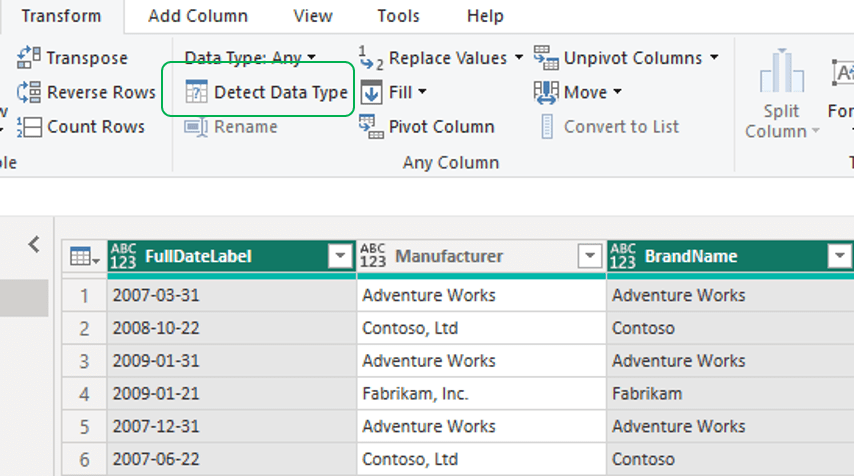Click the ABC123 type icon on FullDateLabel

[x=124, y=257]
